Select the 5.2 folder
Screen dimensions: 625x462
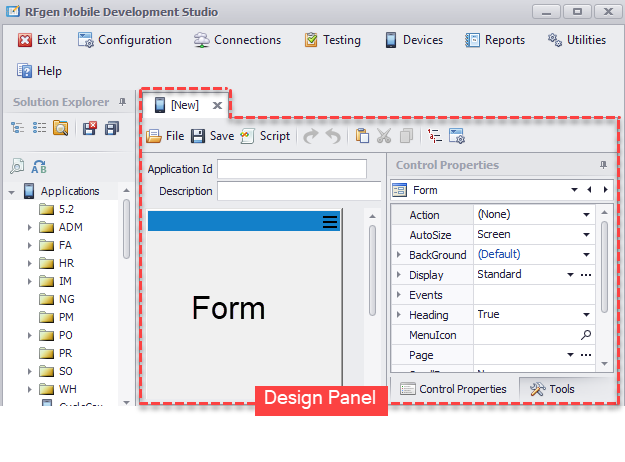click(x=57, y=209)
